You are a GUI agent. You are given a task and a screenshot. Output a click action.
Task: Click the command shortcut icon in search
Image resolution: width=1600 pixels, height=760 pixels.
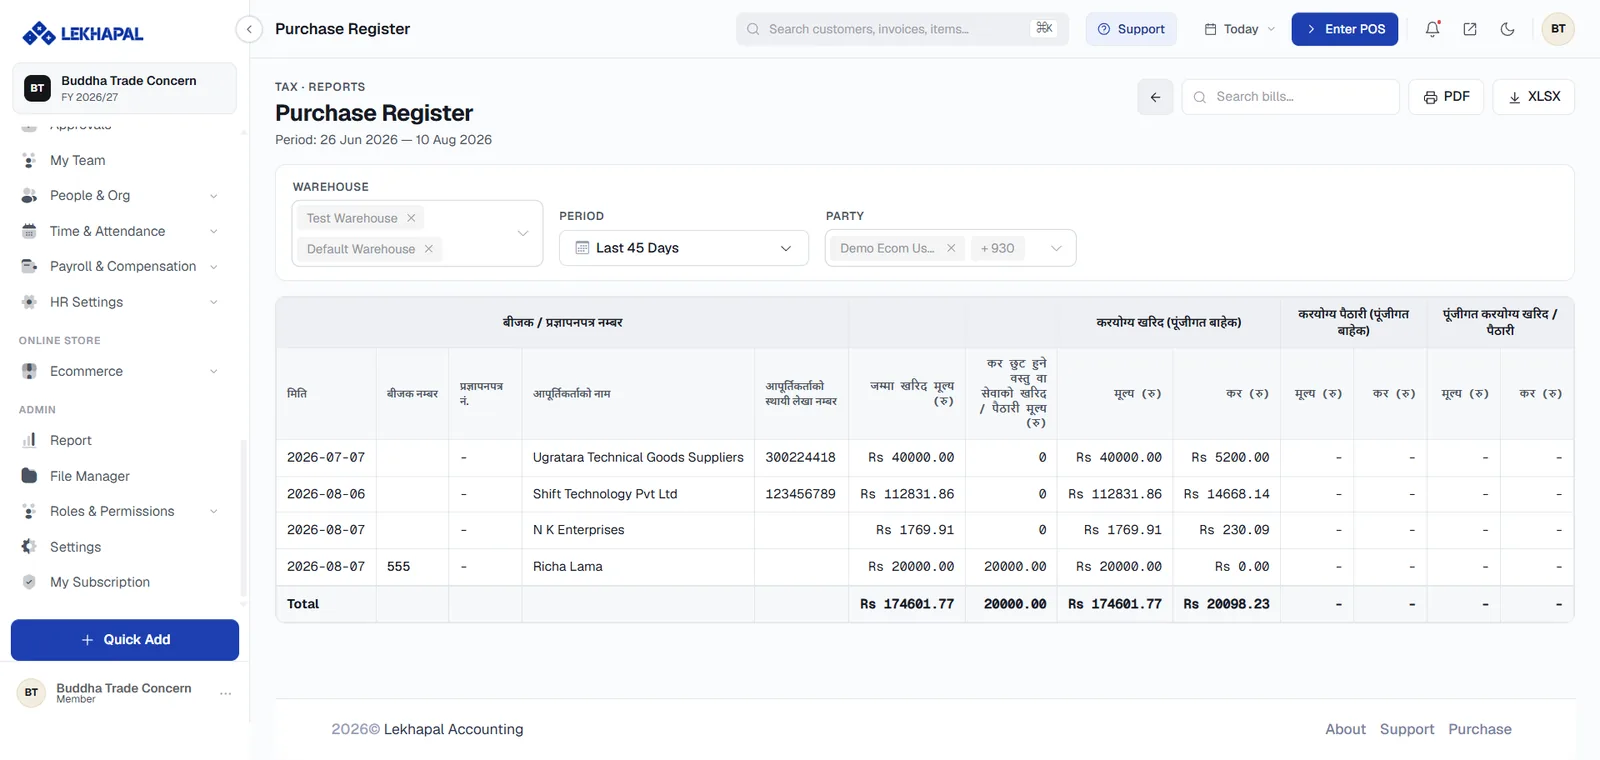click(x=1044, y=28)
